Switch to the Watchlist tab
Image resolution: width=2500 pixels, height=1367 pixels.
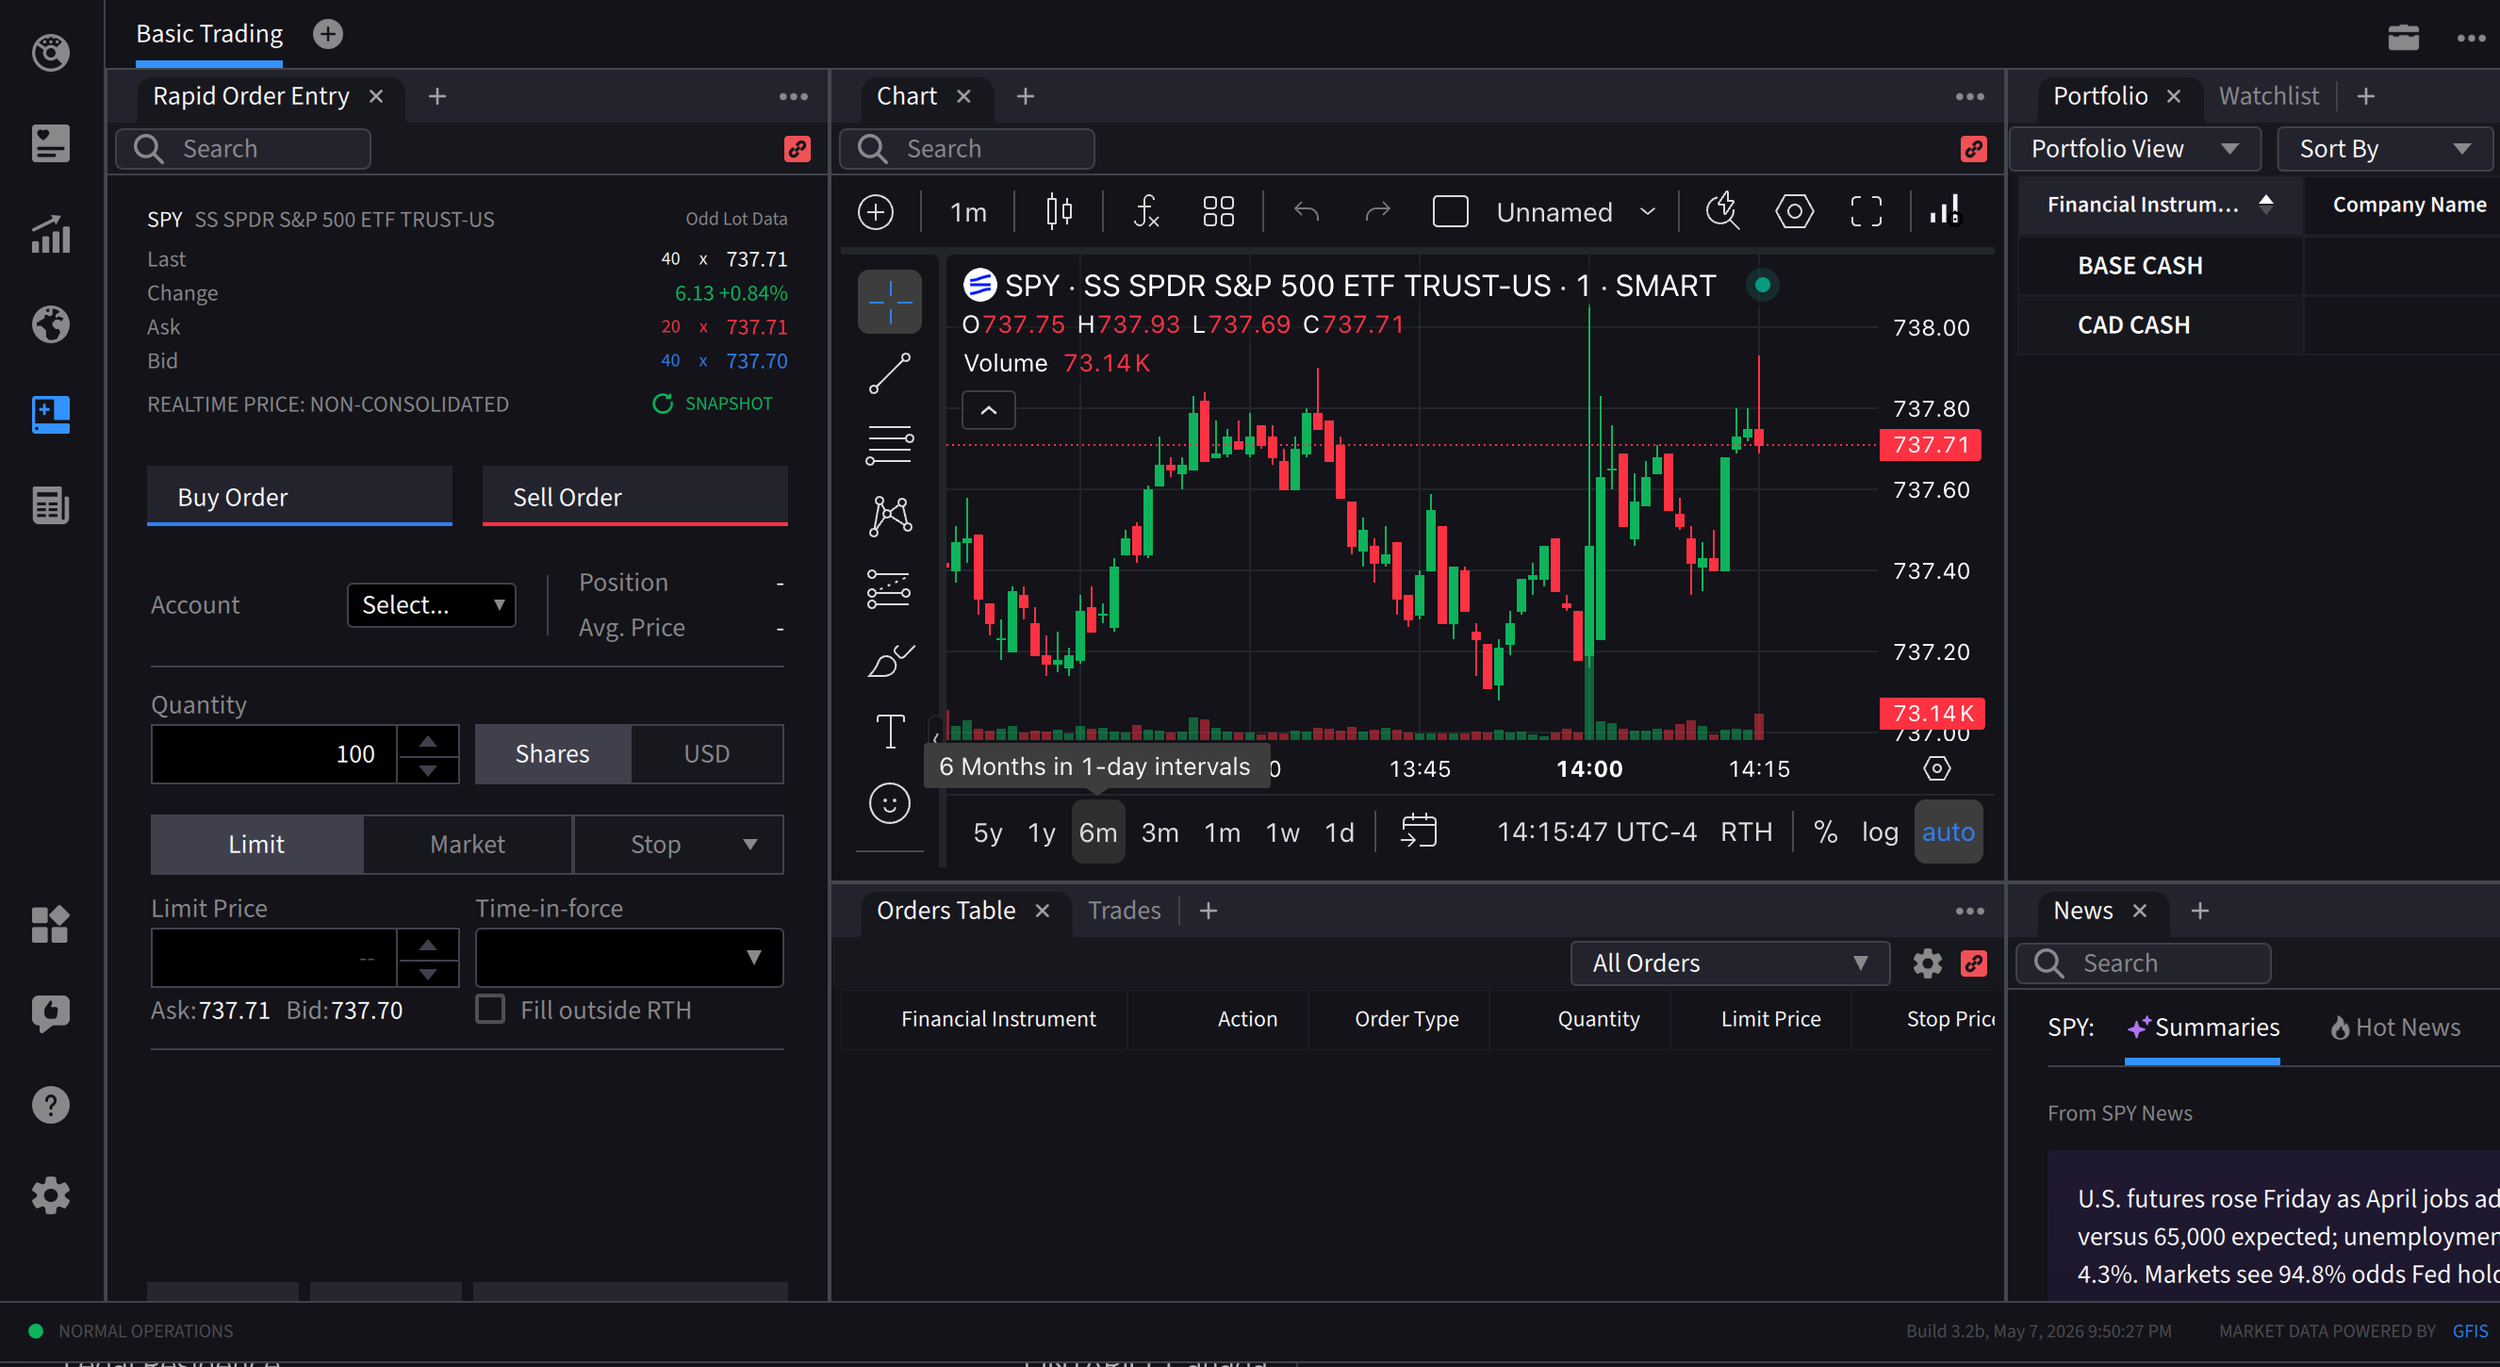coord(2268,96)
